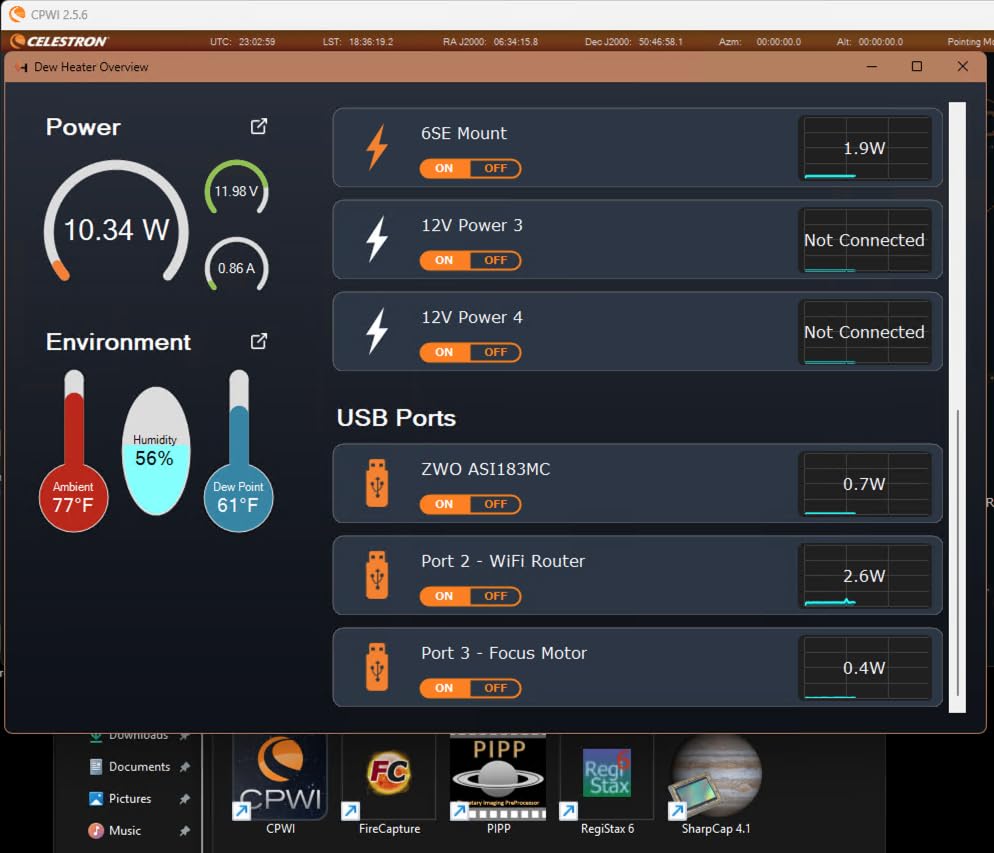Click the 0.86 A current gauge
The width and height of the screenshot is (994, 853).
click(x=236, y=265)
